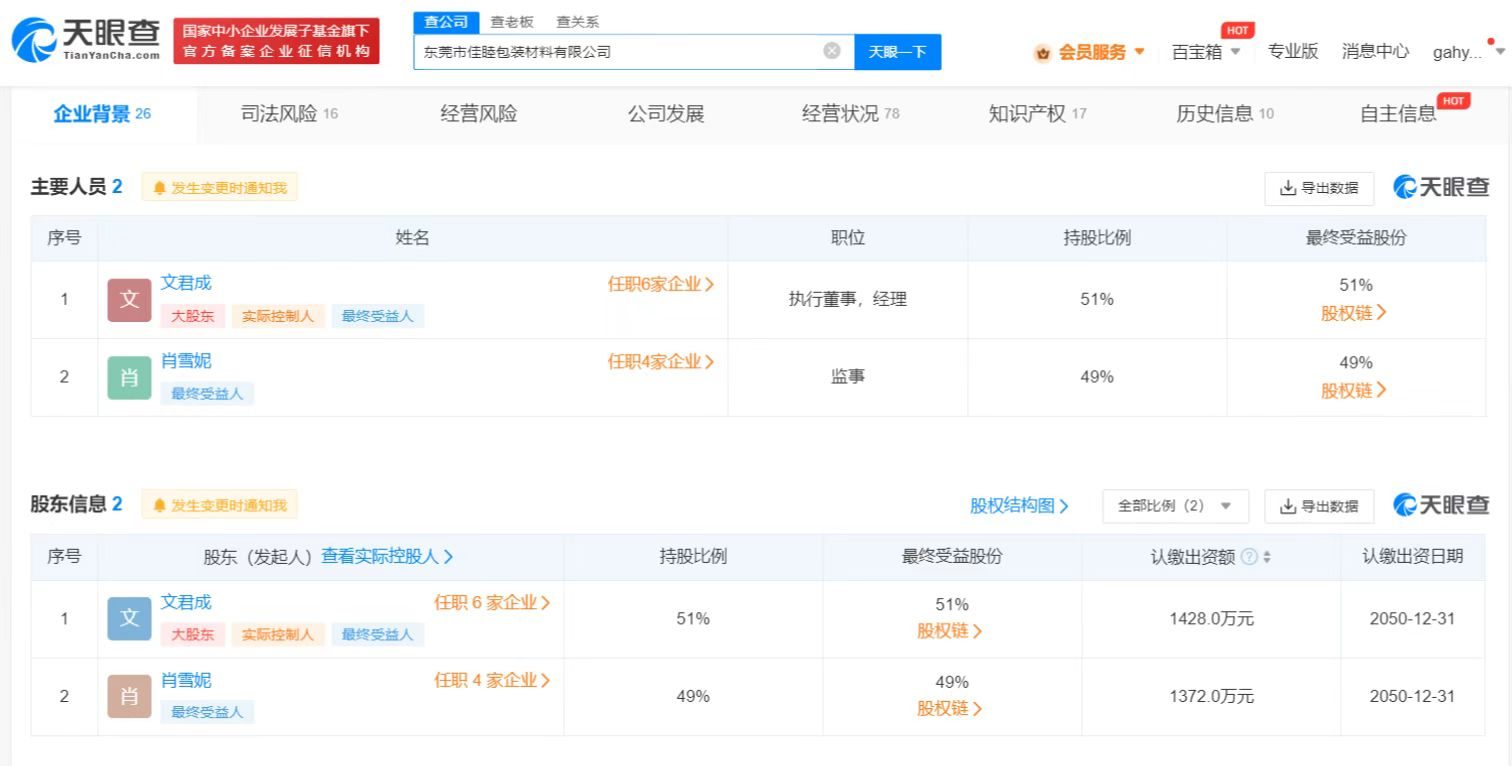1512x766 pixels.
Task: Click the 天眼查 watermark logo in 股东信息 section
Action: click(x=1441, y=505)
